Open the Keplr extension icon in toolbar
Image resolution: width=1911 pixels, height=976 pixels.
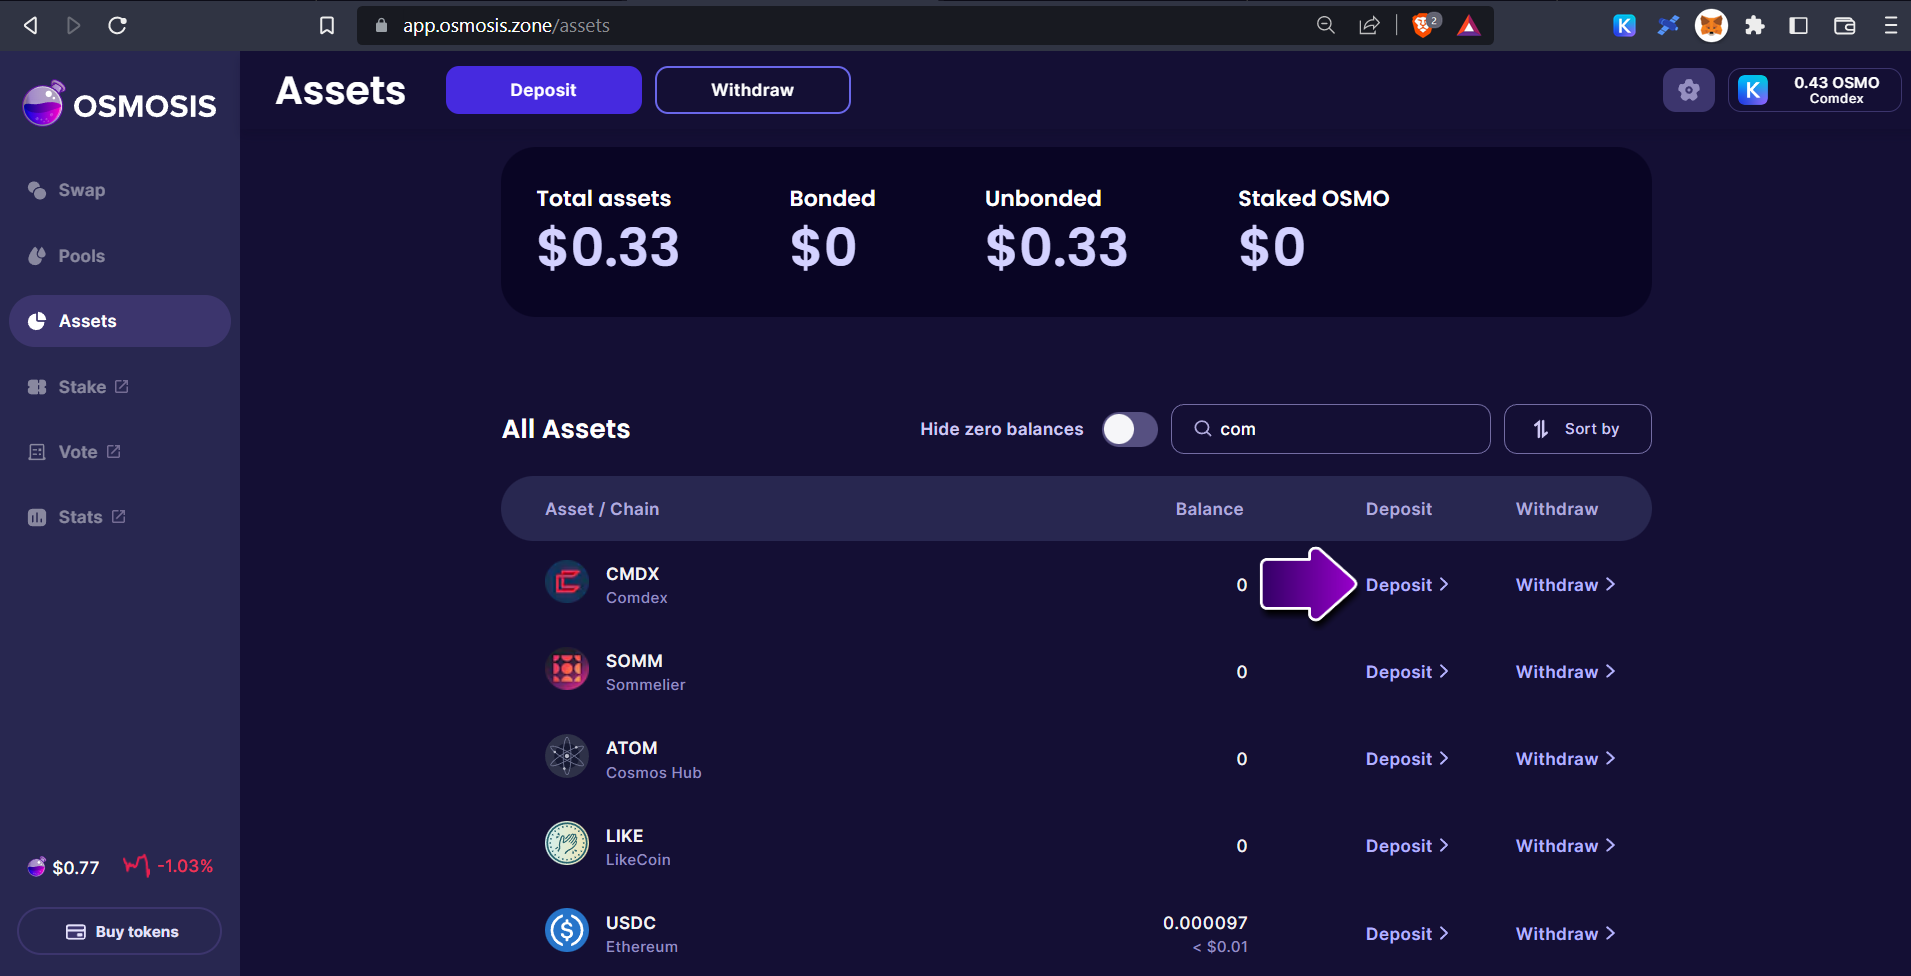click(1625, 25)
